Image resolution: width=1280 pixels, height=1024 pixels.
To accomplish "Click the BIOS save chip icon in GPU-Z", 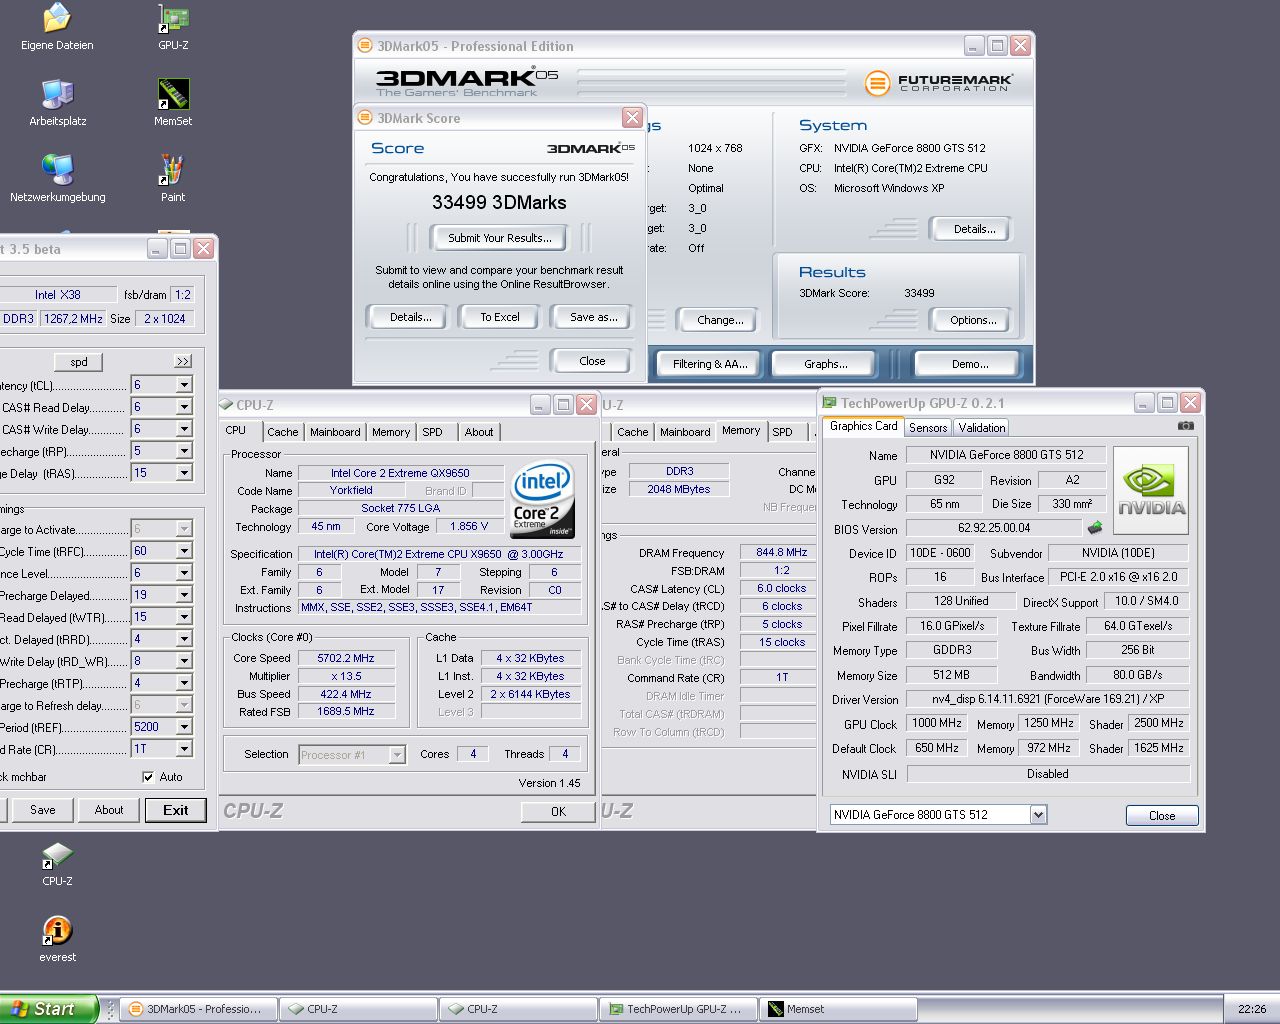I will click(1095, 527).
